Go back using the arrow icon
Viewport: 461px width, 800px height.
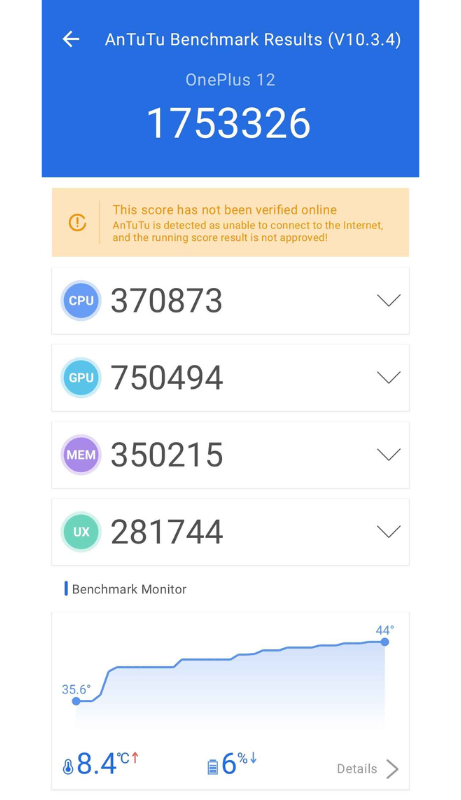(71, 39)
